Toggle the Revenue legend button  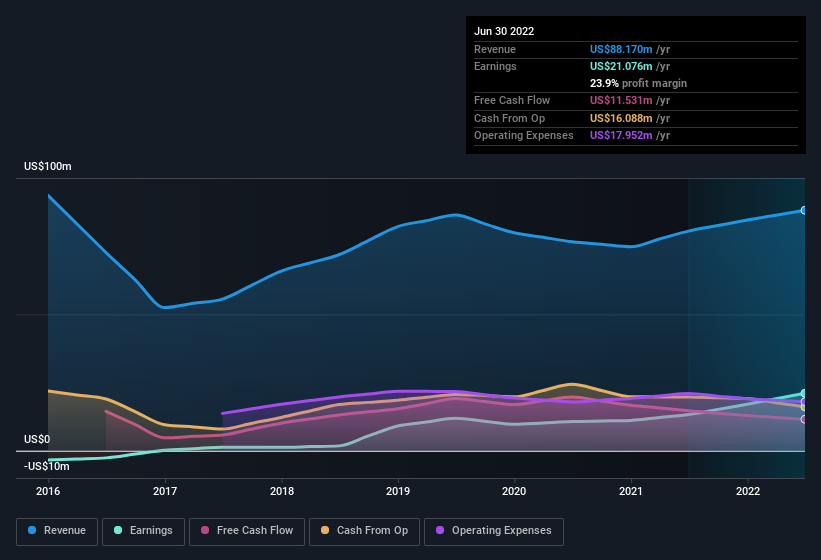[57, 531]
